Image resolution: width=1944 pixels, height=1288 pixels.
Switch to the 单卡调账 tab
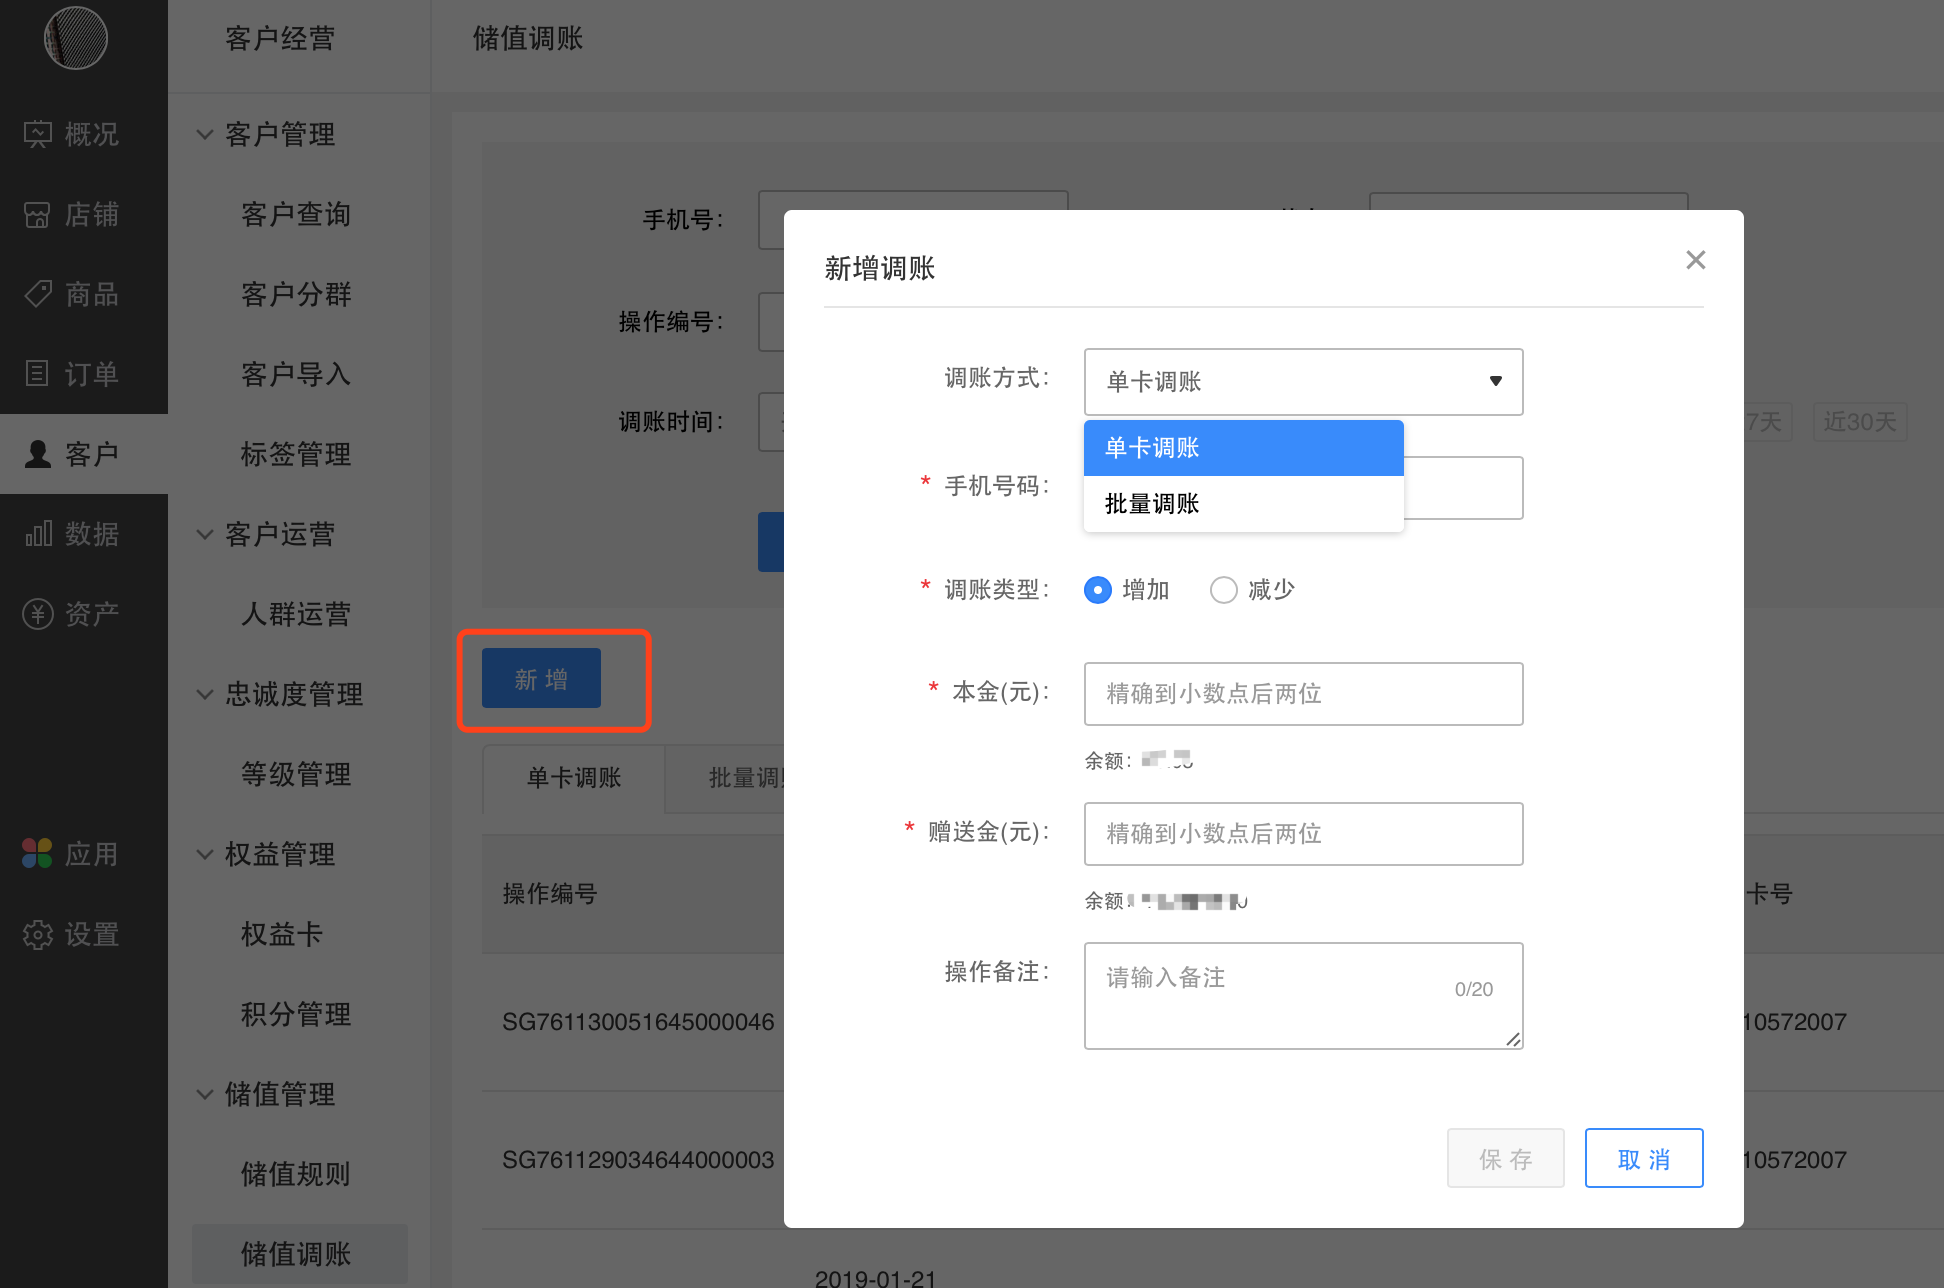(x=573, y=779)
